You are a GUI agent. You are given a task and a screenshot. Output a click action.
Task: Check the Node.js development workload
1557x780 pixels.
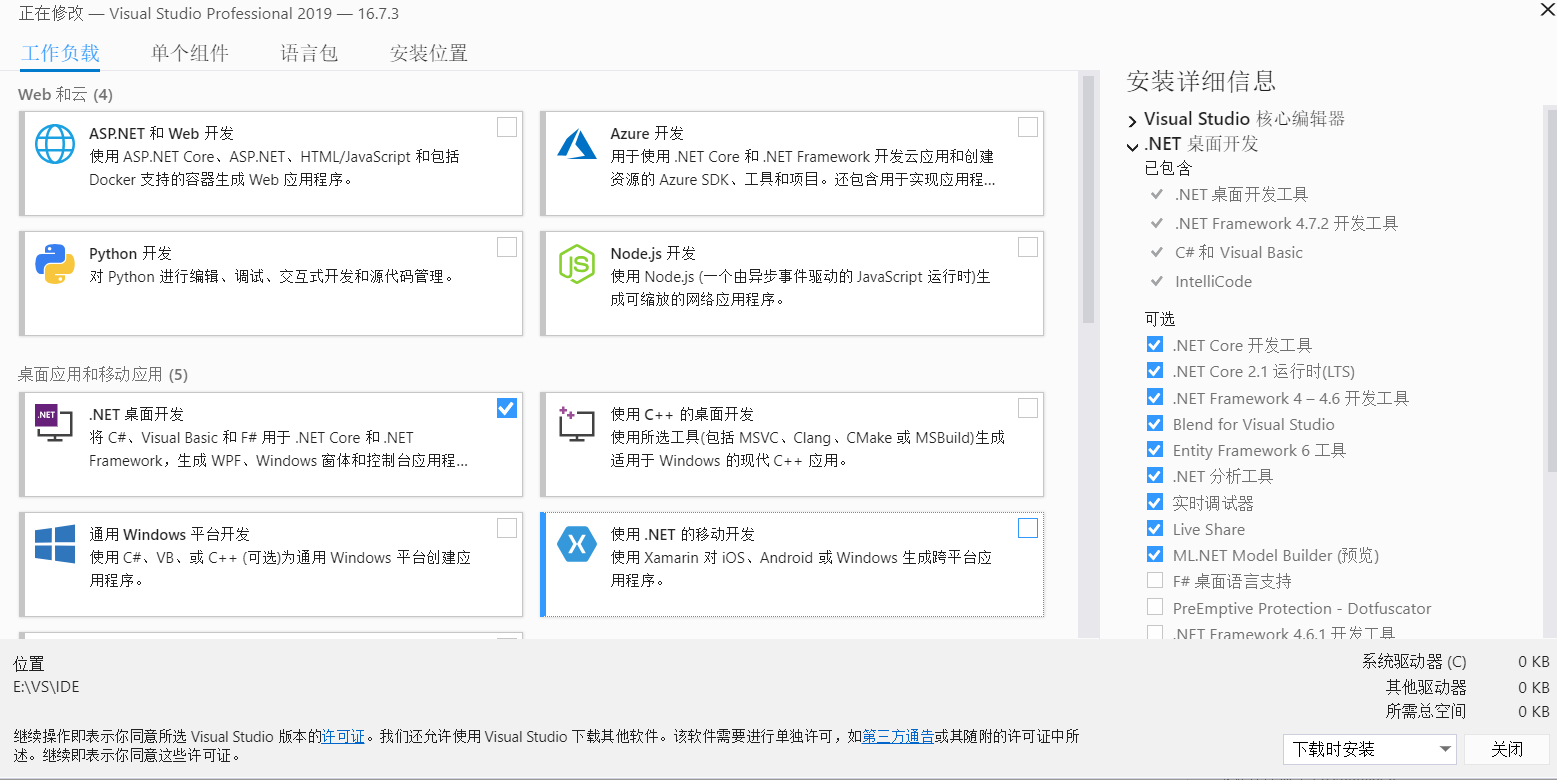click(1028, 247)
